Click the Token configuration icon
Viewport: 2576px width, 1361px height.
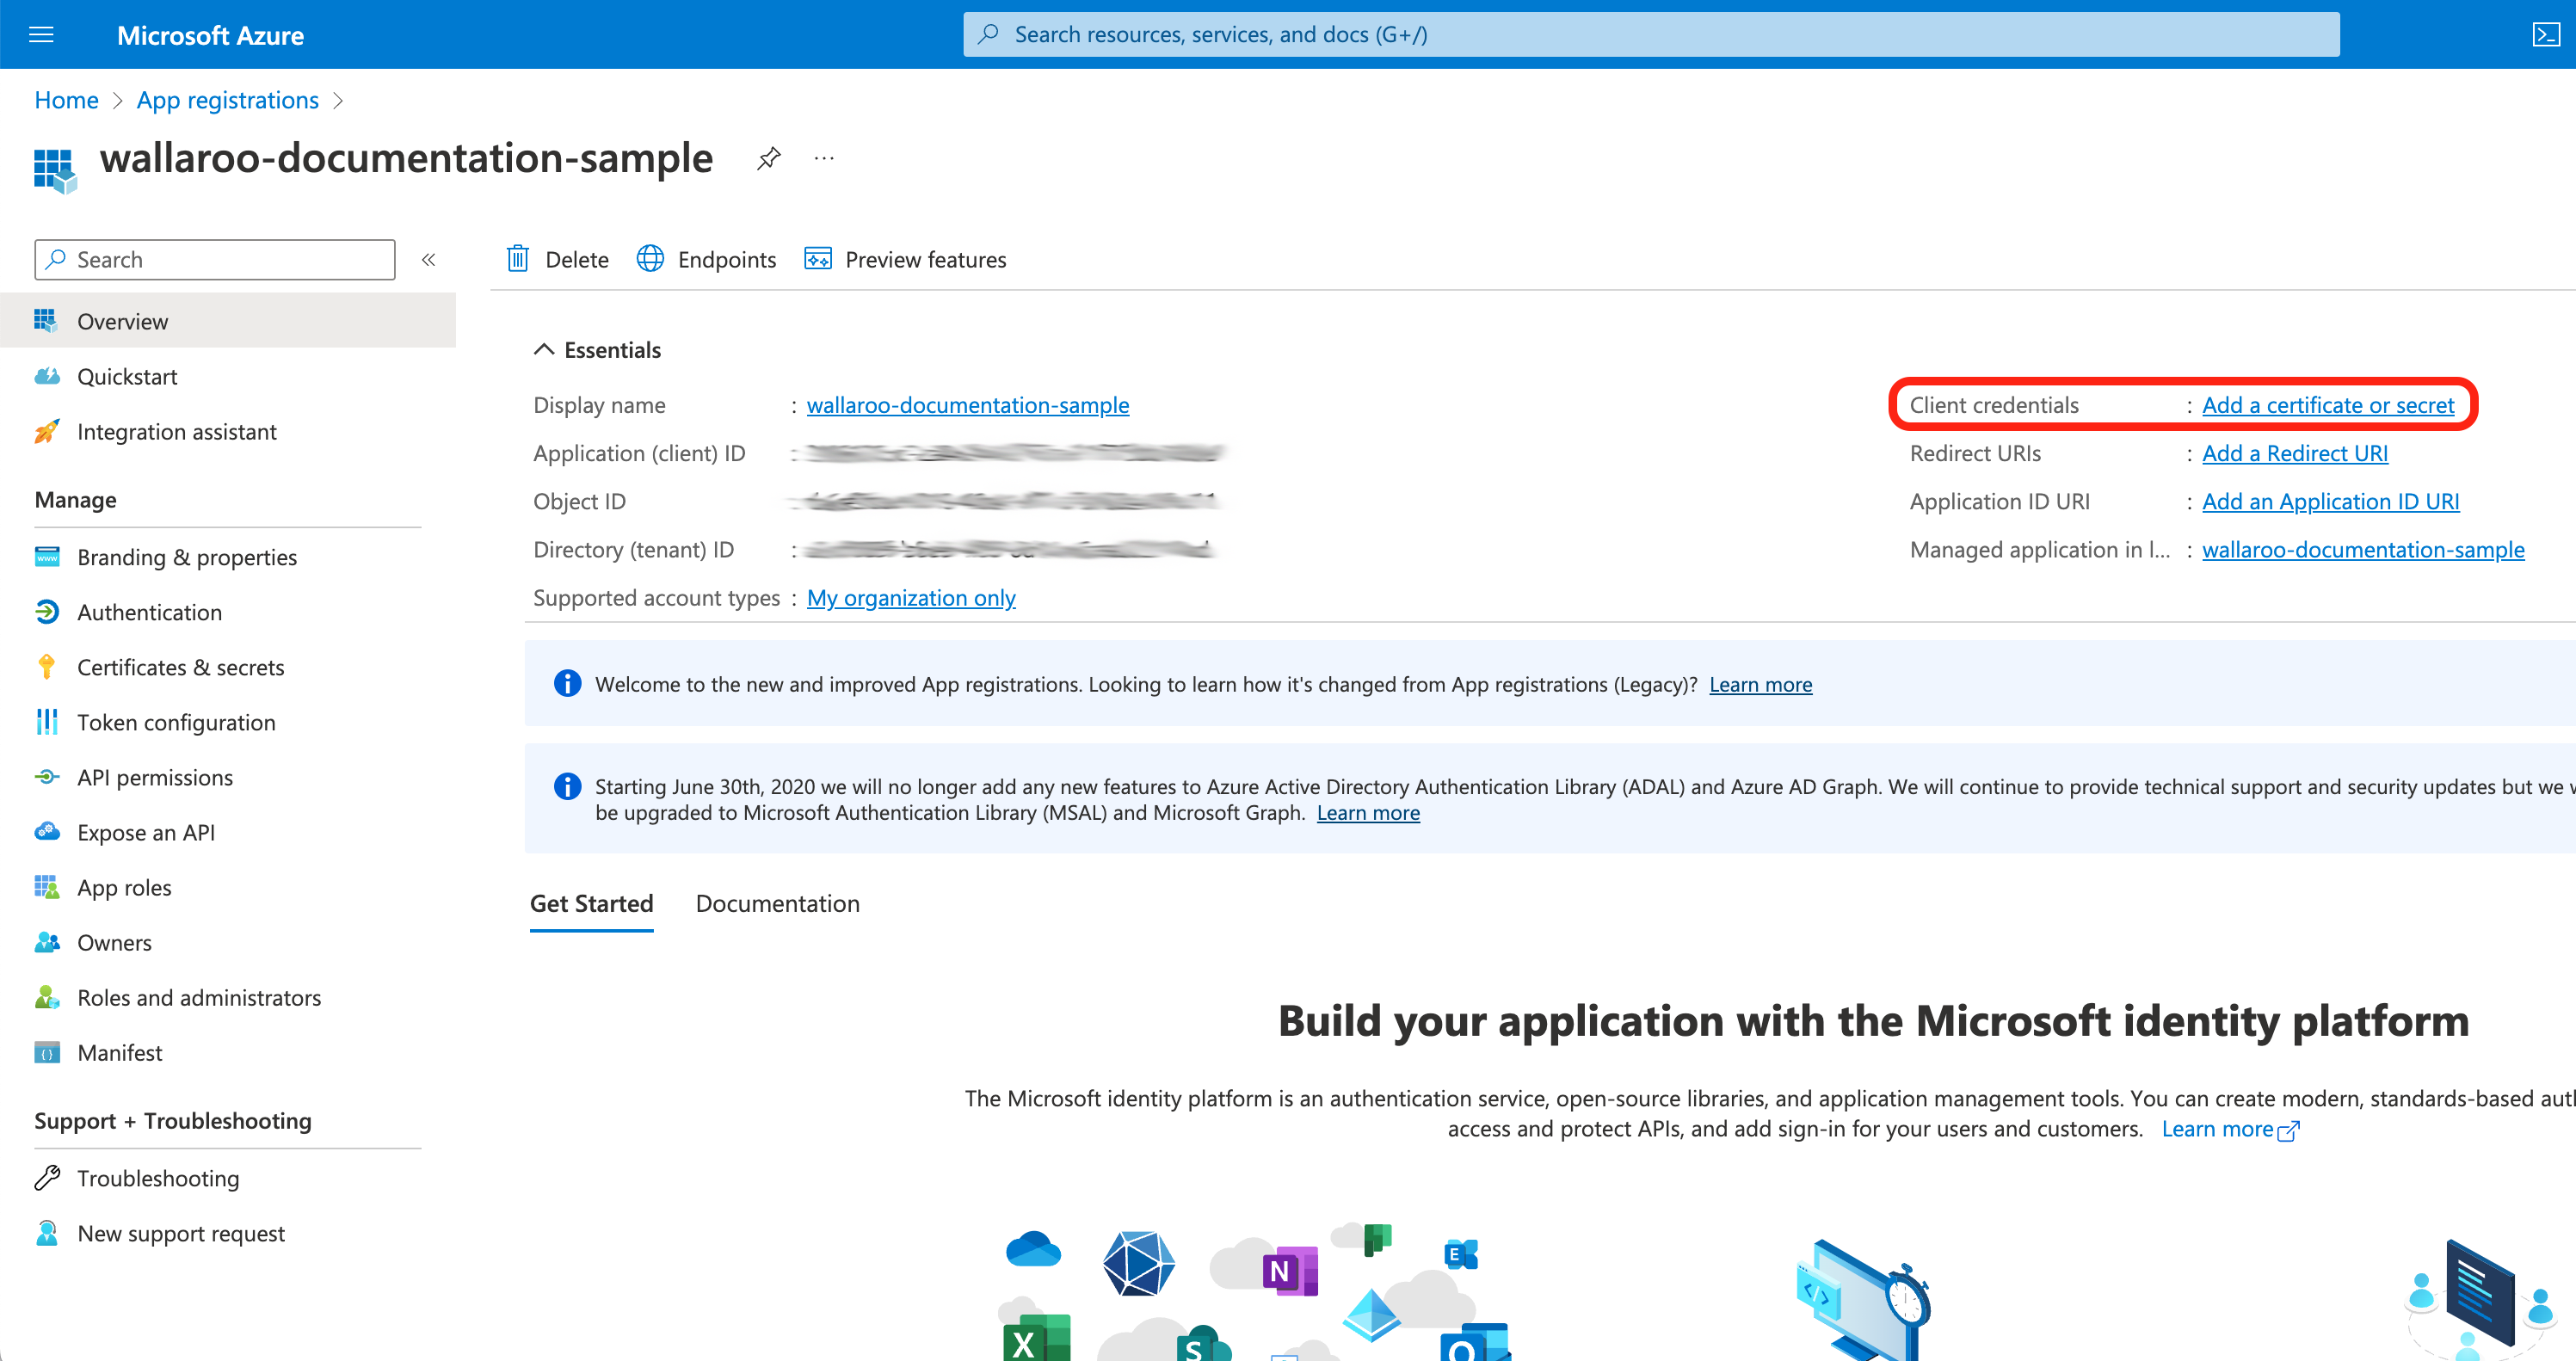point(46,723)
